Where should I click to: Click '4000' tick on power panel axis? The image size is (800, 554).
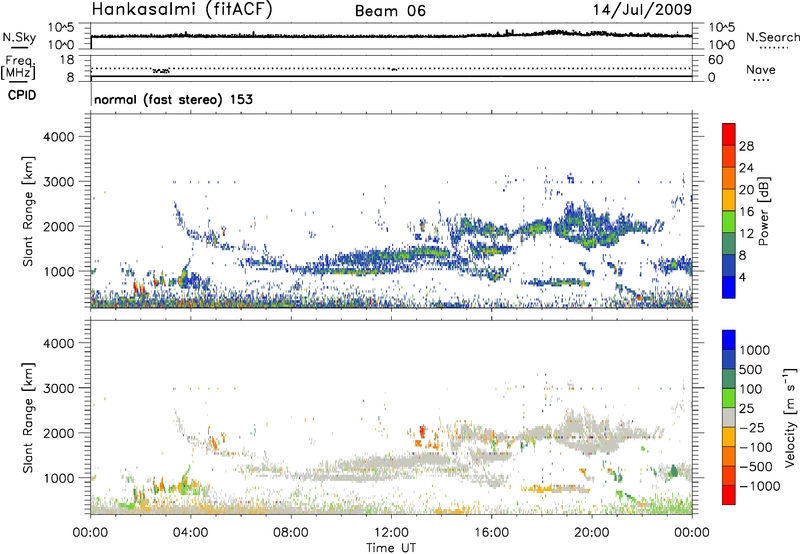coord(59,137)
